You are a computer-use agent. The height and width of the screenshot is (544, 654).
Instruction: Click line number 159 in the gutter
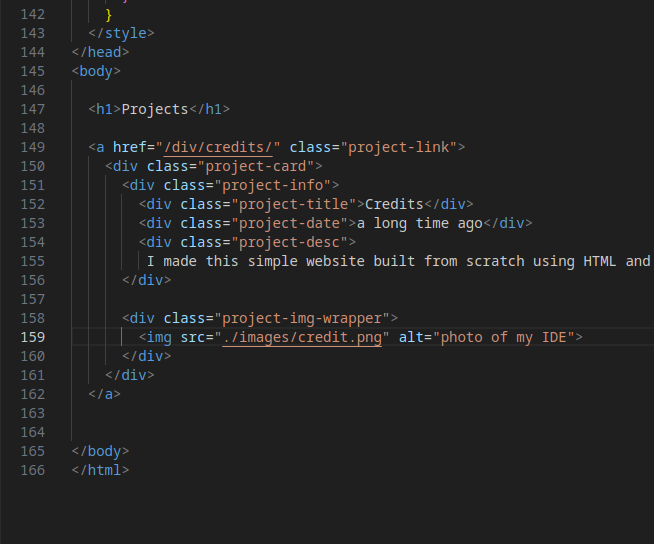32,337
